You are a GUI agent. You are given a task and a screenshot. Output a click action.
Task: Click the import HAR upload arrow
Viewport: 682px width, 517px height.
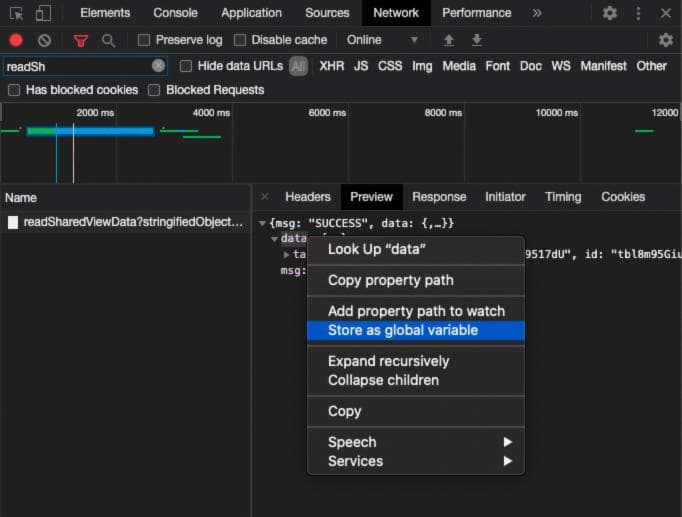coord(449,40)
